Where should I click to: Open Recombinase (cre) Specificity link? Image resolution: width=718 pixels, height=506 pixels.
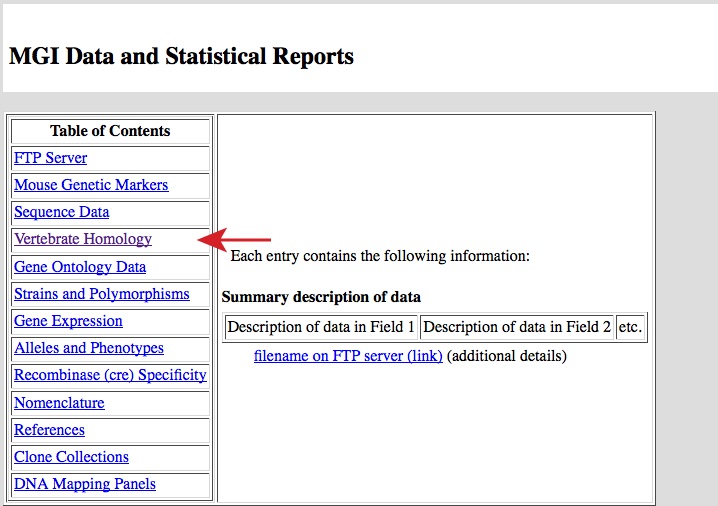(110, 375)
